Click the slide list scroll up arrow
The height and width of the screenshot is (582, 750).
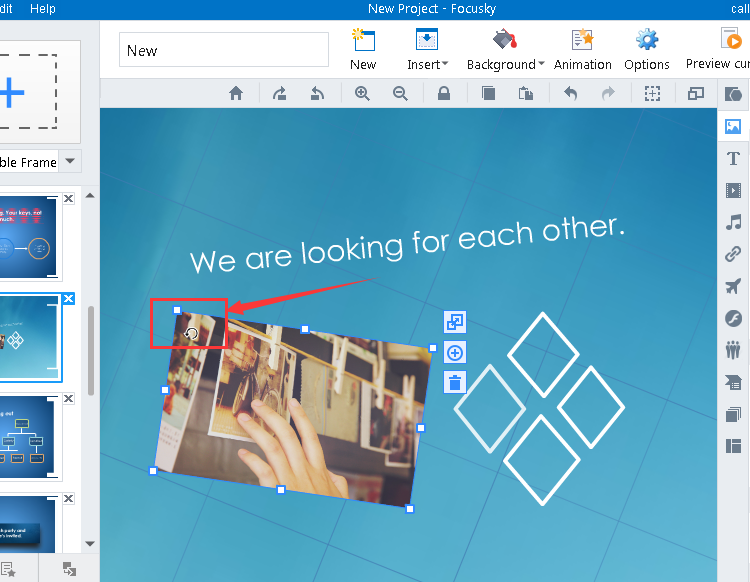click(90, 195)
